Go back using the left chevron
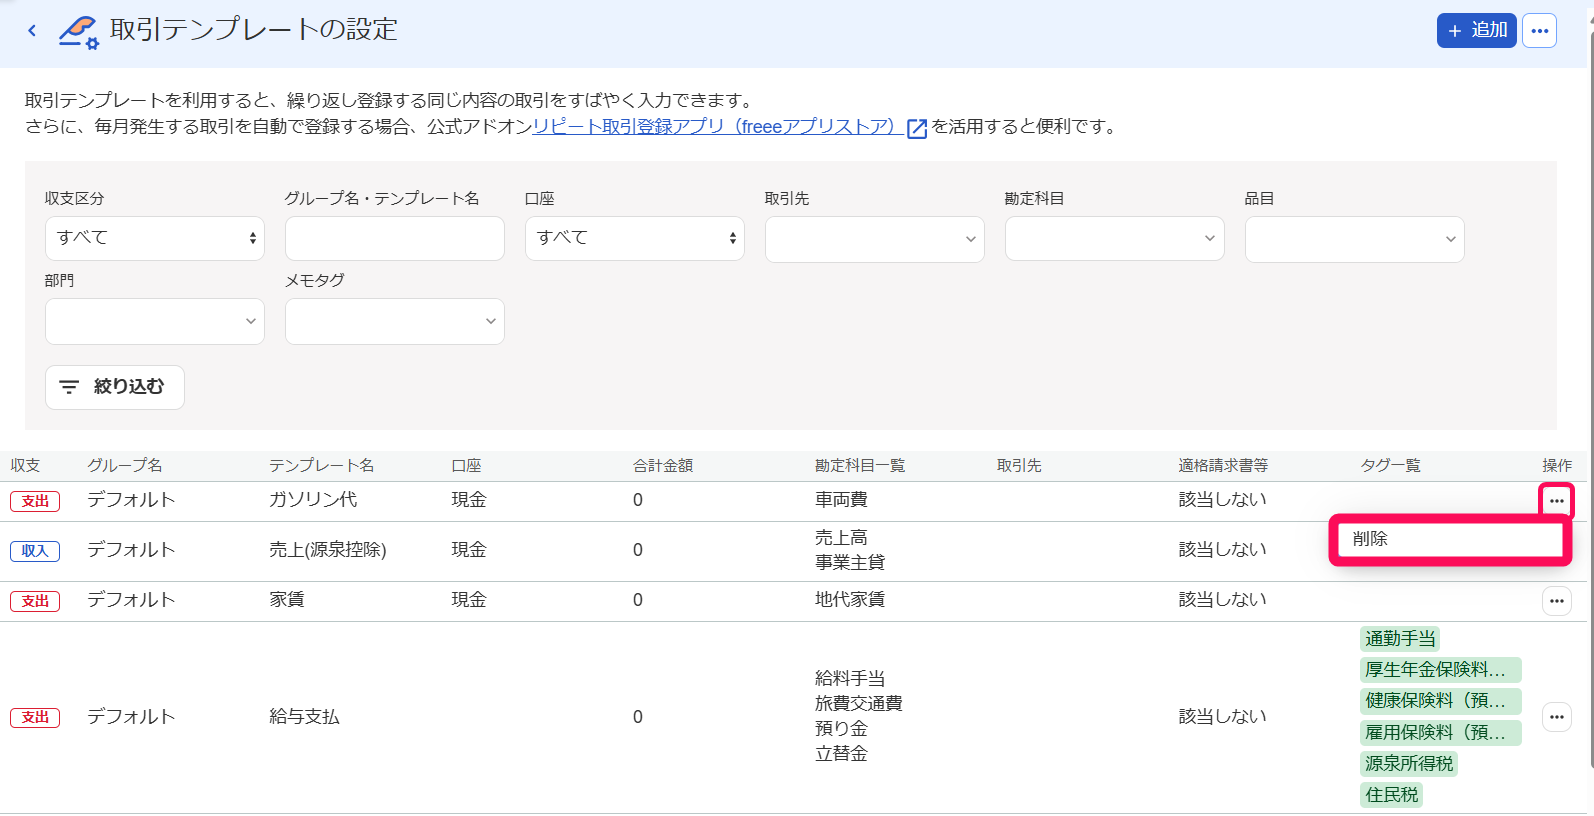 [32, 31]
